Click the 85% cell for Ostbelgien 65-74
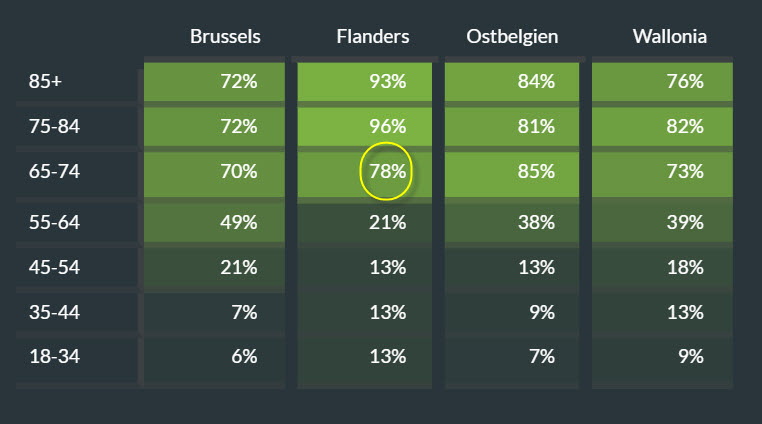 [536, 172]
